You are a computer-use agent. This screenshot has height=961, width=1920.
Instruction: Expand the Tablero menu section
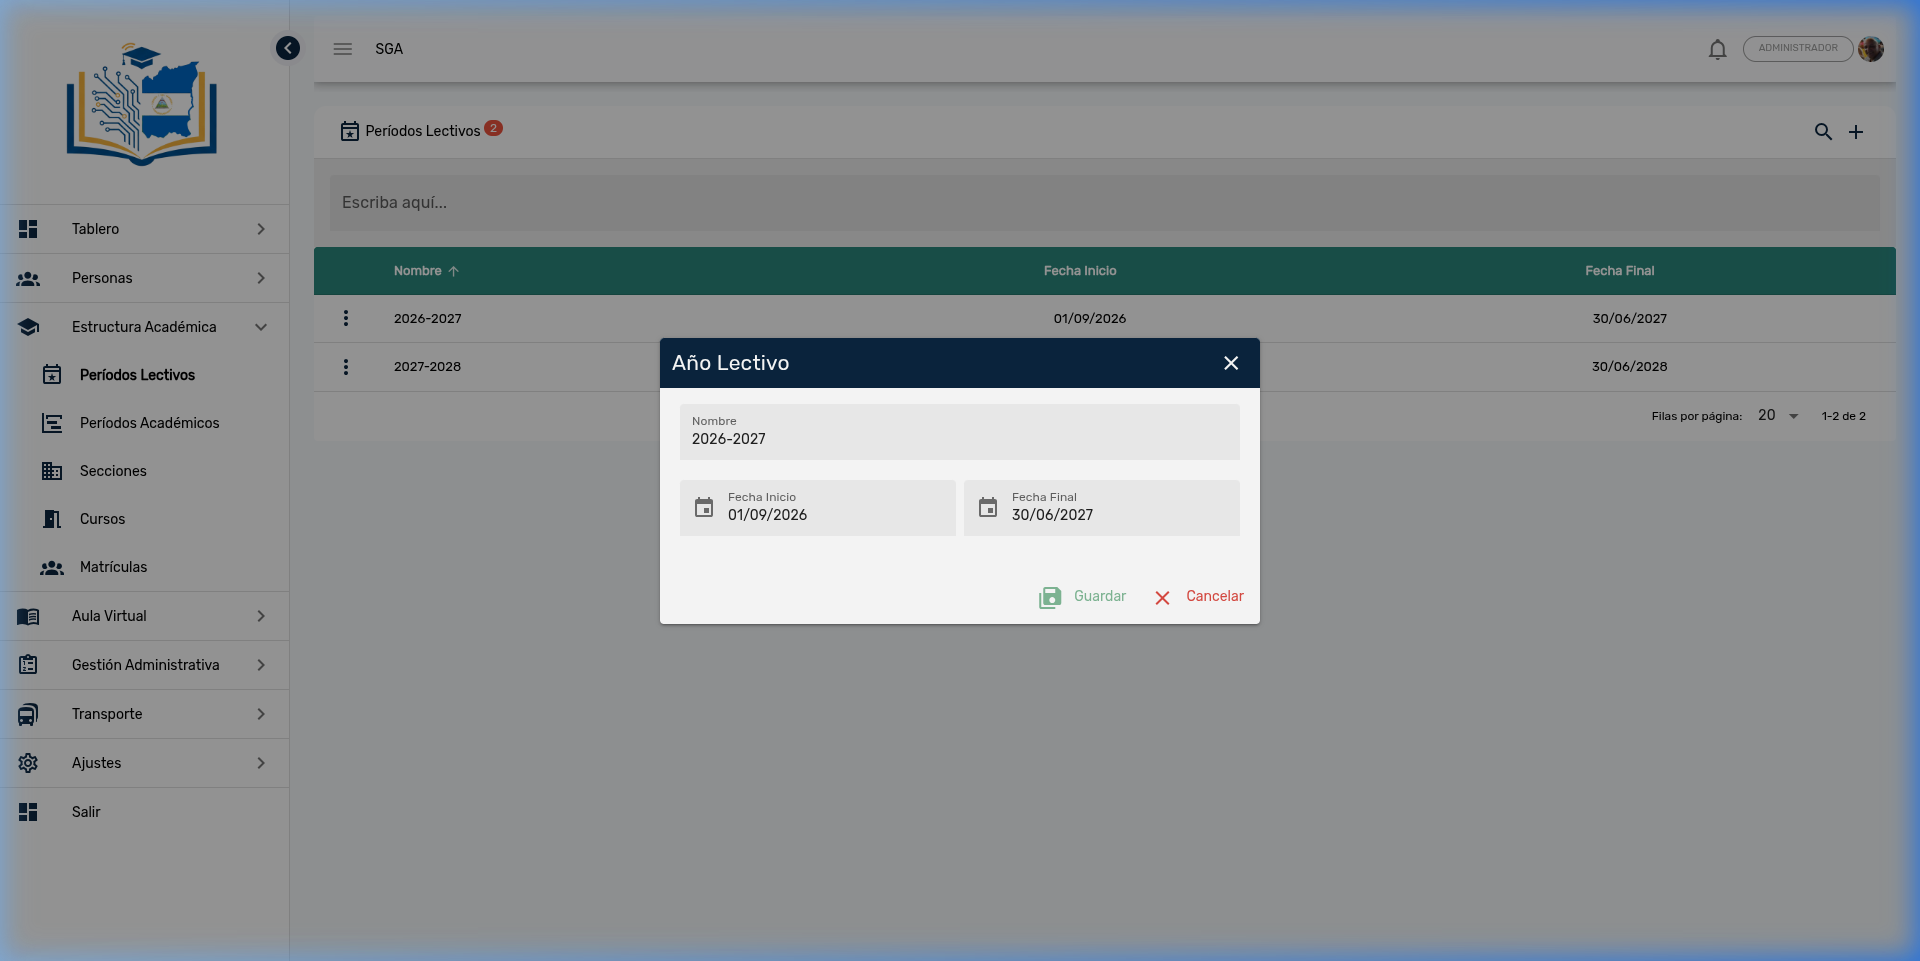[x=145, y=229]
